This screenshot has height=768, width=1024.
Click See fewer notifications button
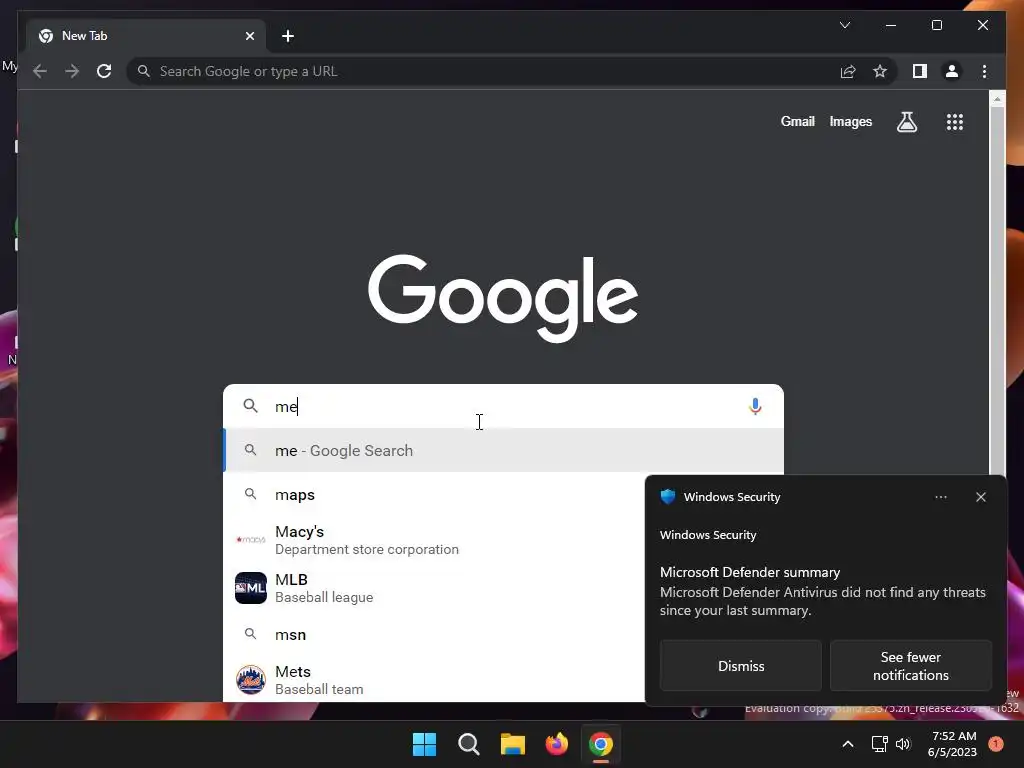click(x=910, y=665)
